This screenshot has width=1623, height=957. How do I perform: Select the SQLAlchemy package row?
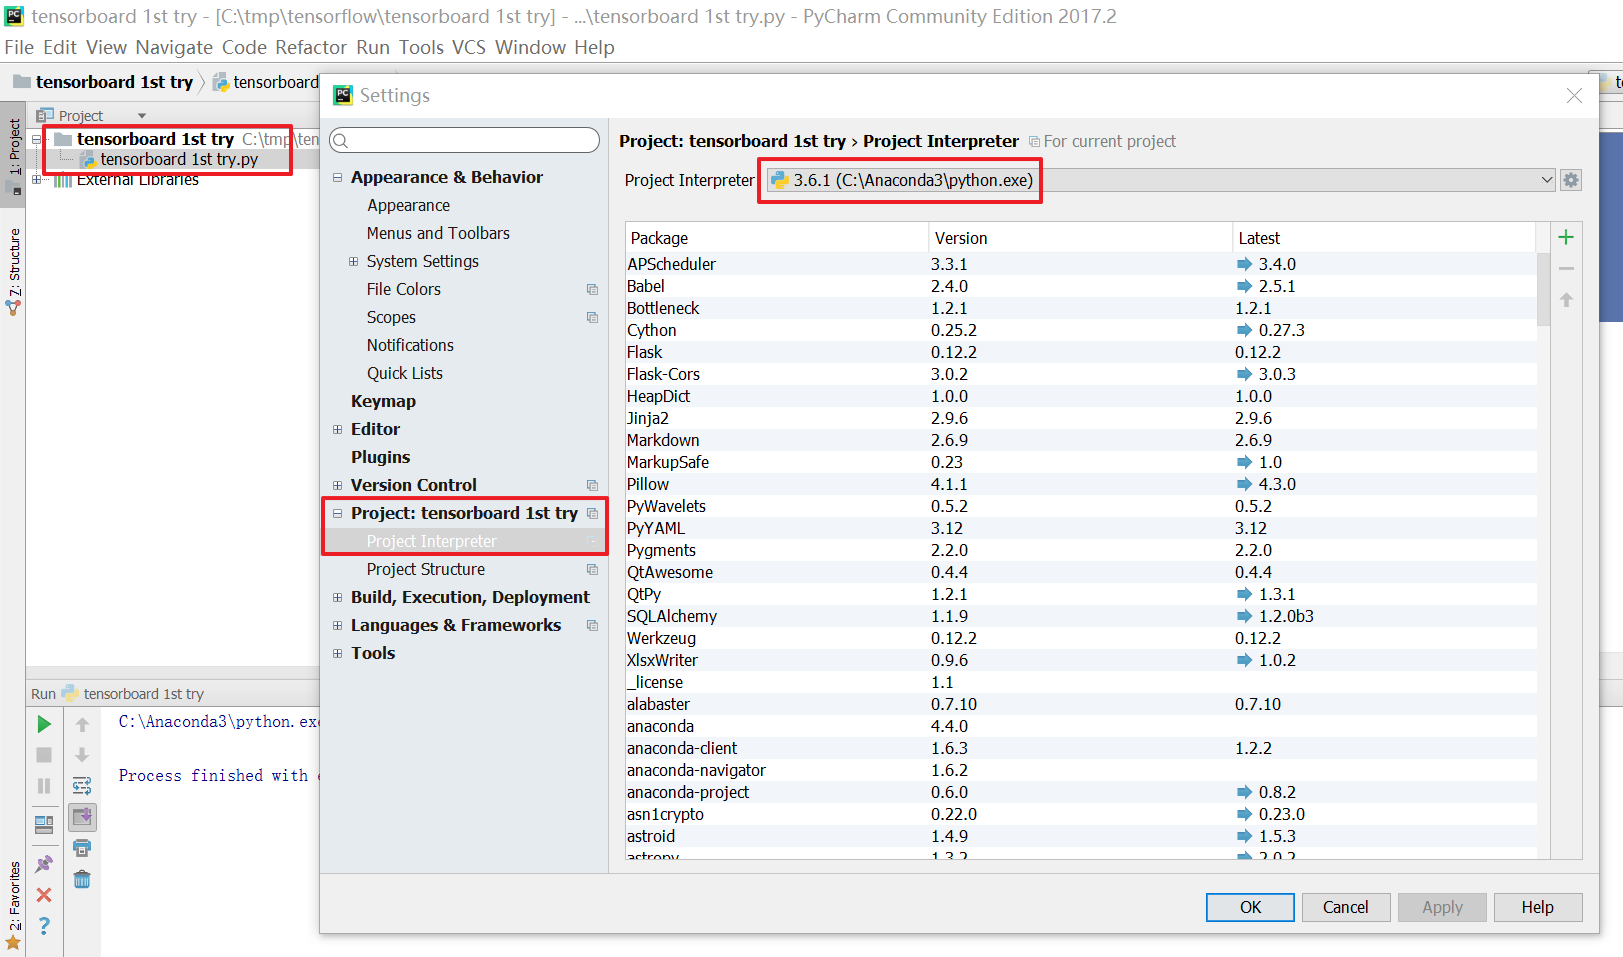[1081, 616]
